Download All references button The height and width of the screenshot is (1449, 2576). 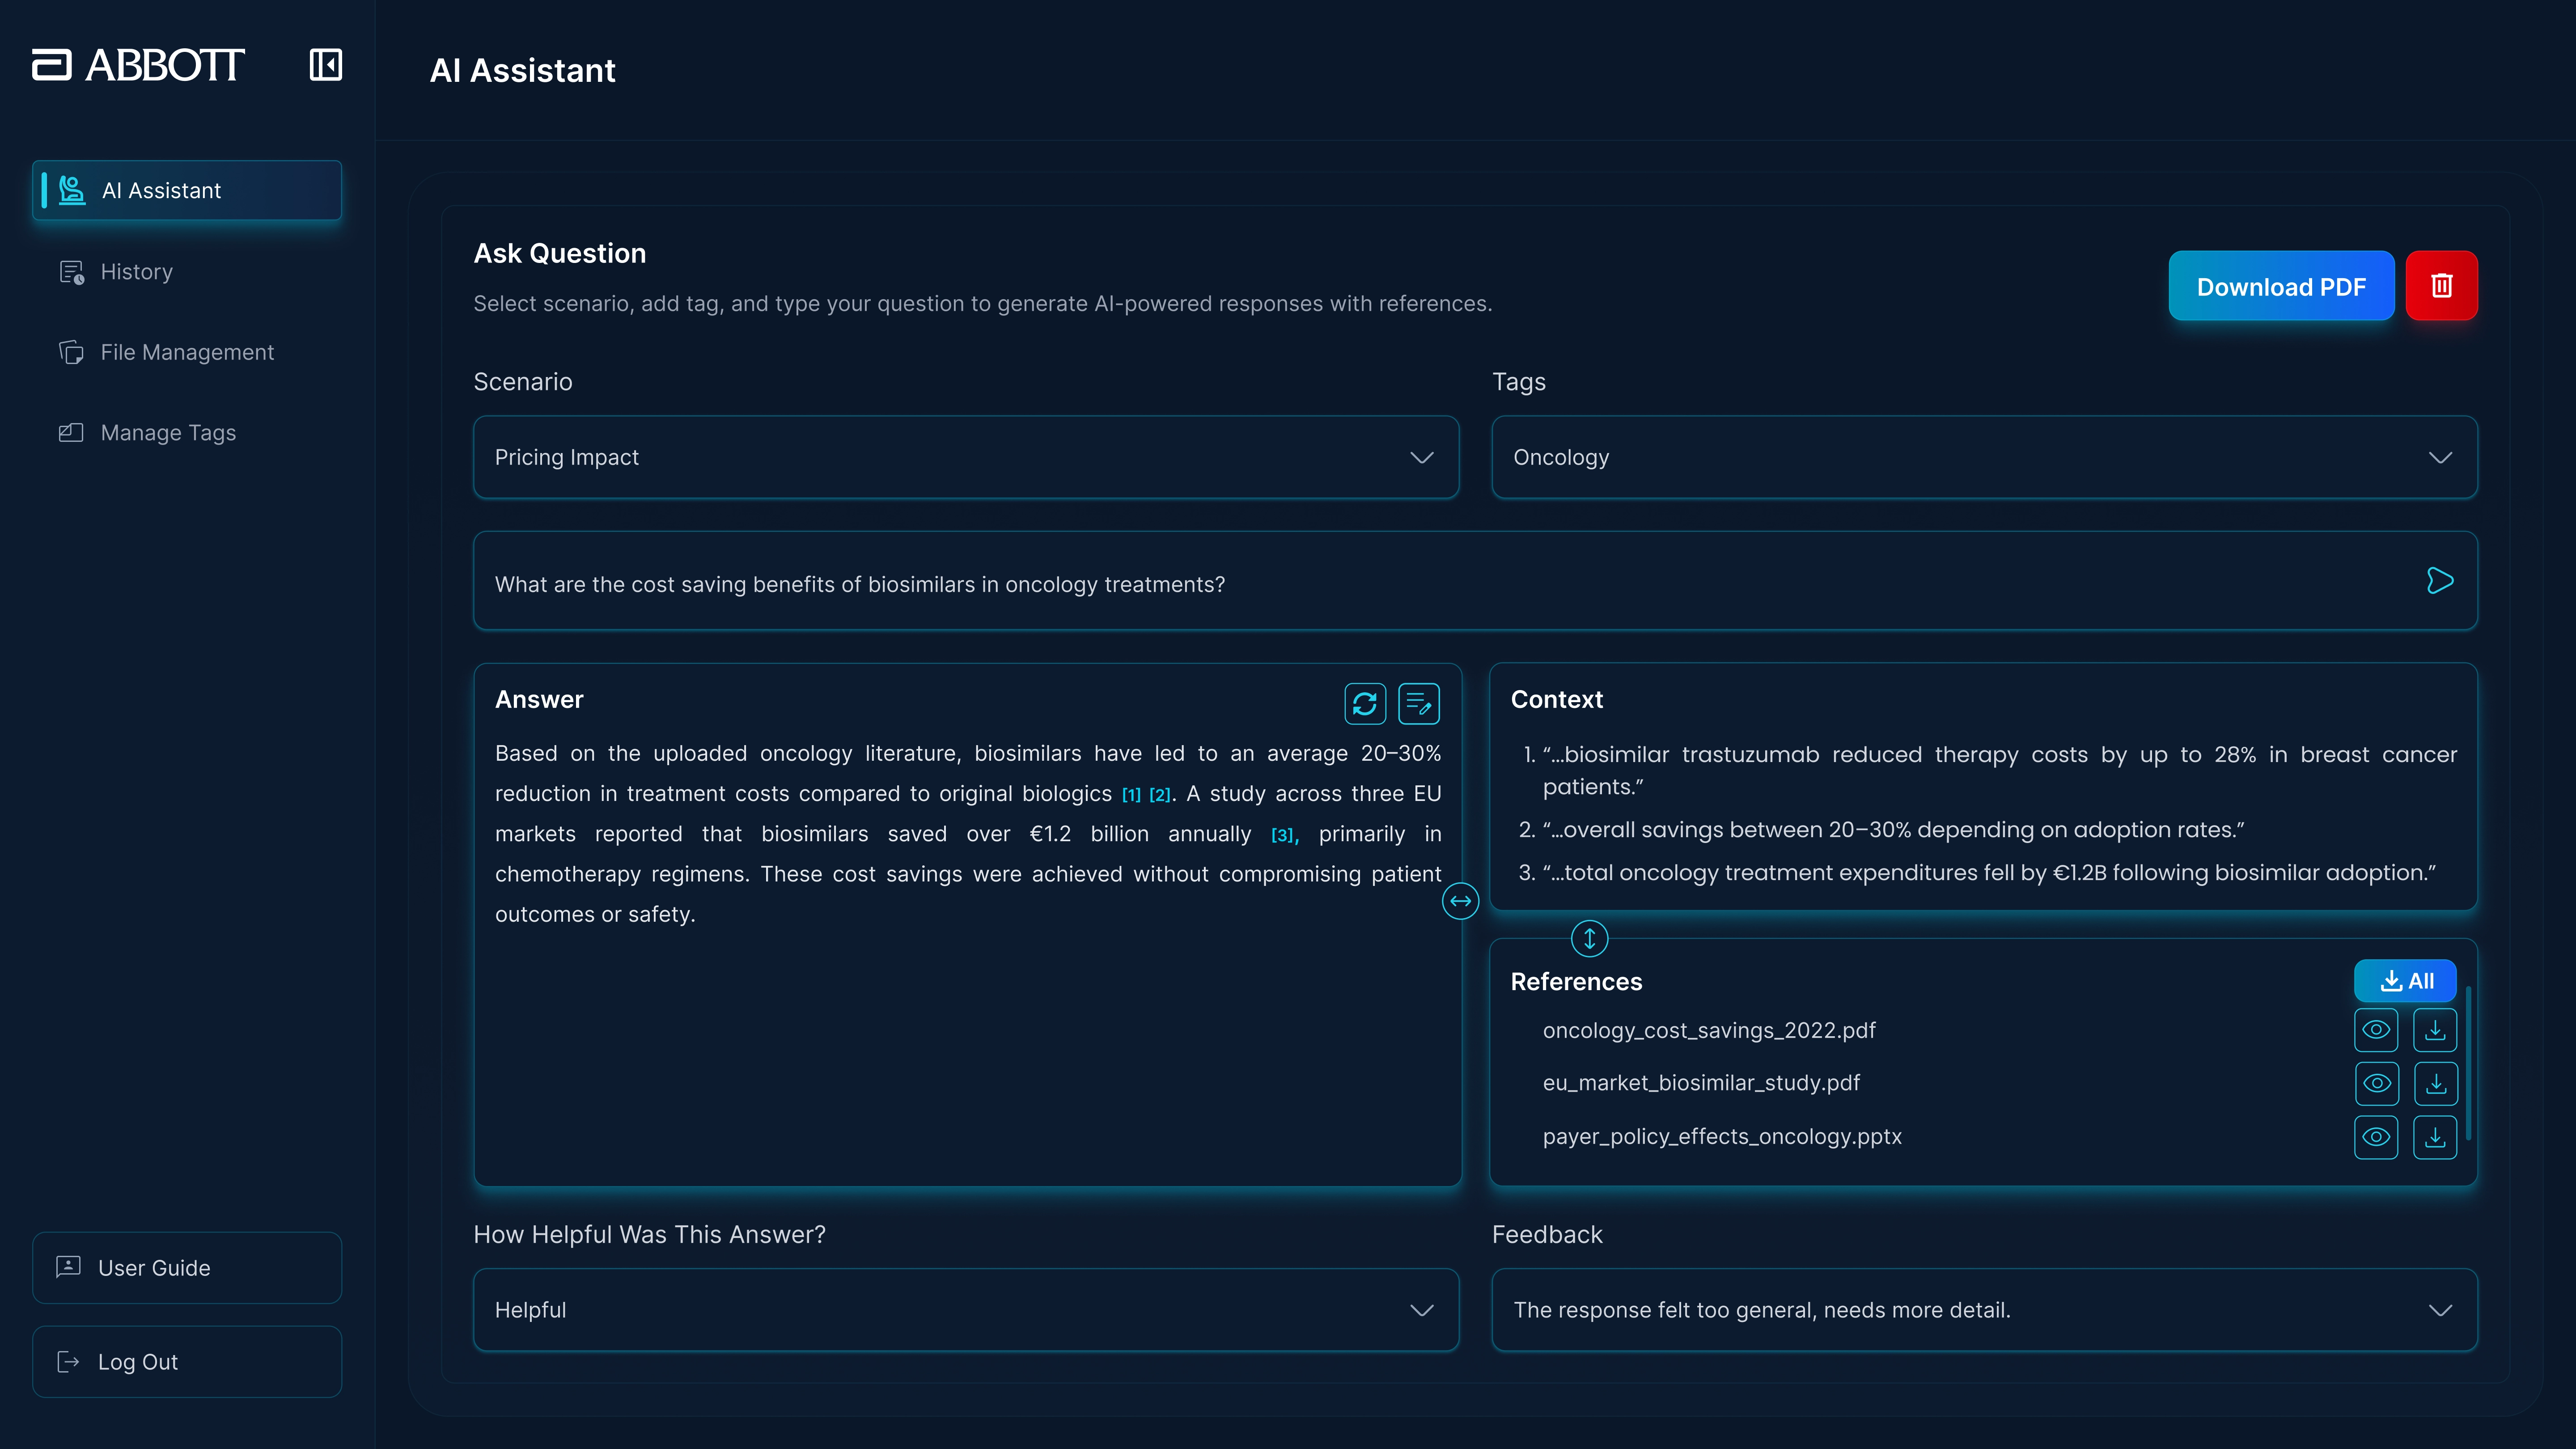2405,981
